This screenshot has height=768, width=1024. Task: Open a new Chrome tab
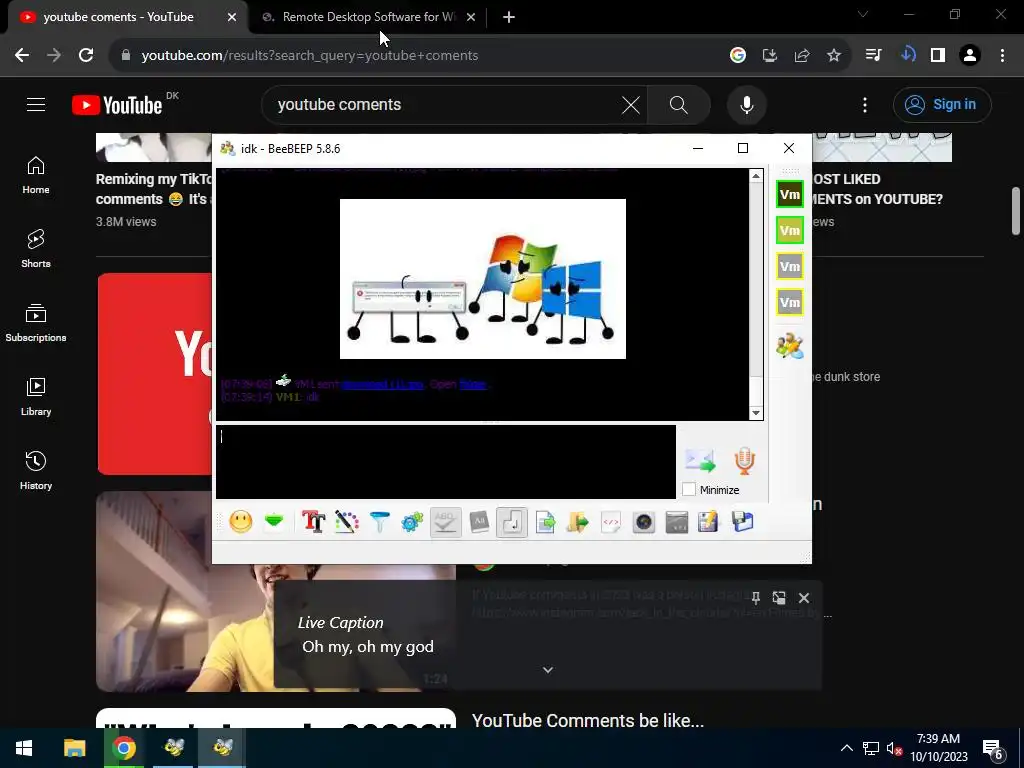click(x=509, y=18)
